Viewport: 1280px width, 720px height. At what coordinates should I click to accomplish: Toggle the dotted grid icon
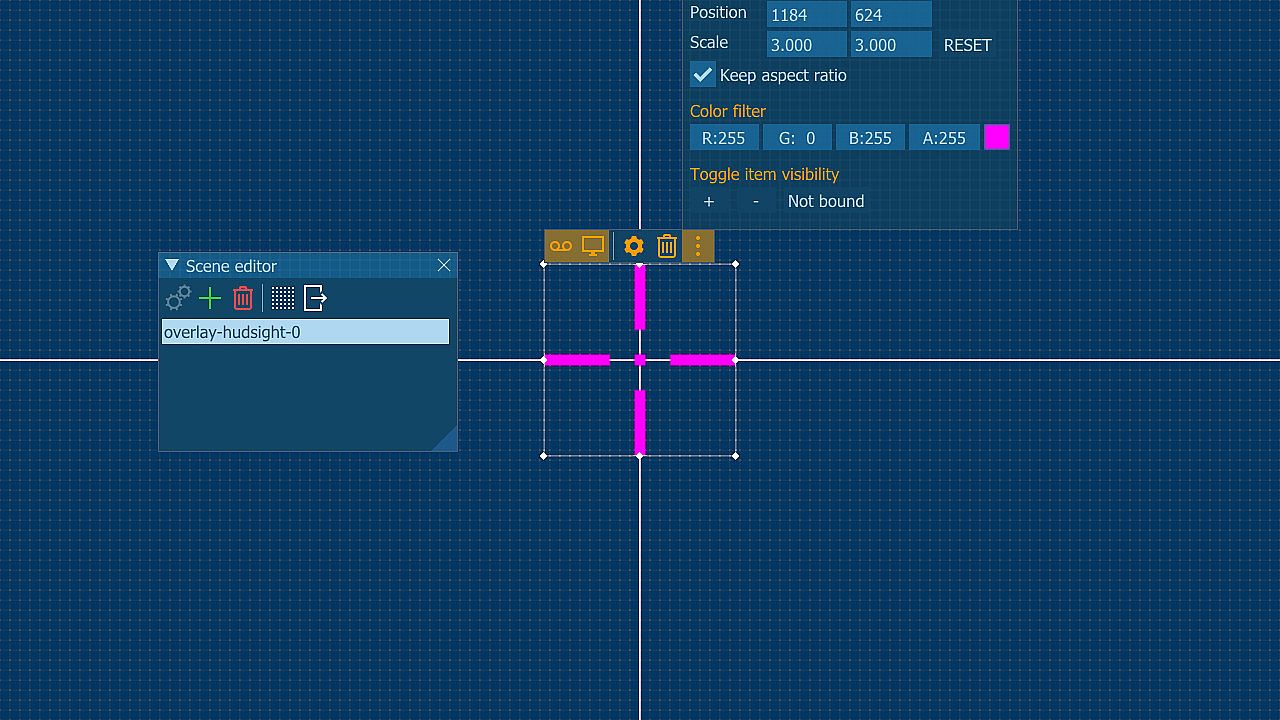coord(283,298)
